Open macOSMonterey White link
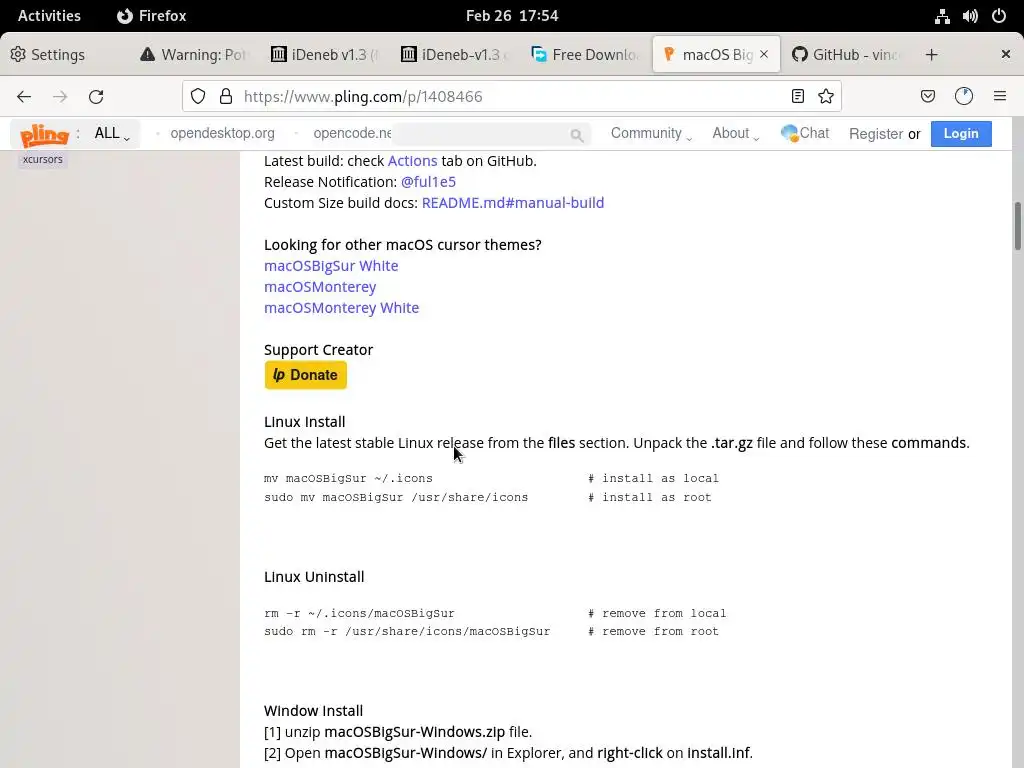Image resolution: width=1024 pixels, height=768 pixels. pos(342,308)
